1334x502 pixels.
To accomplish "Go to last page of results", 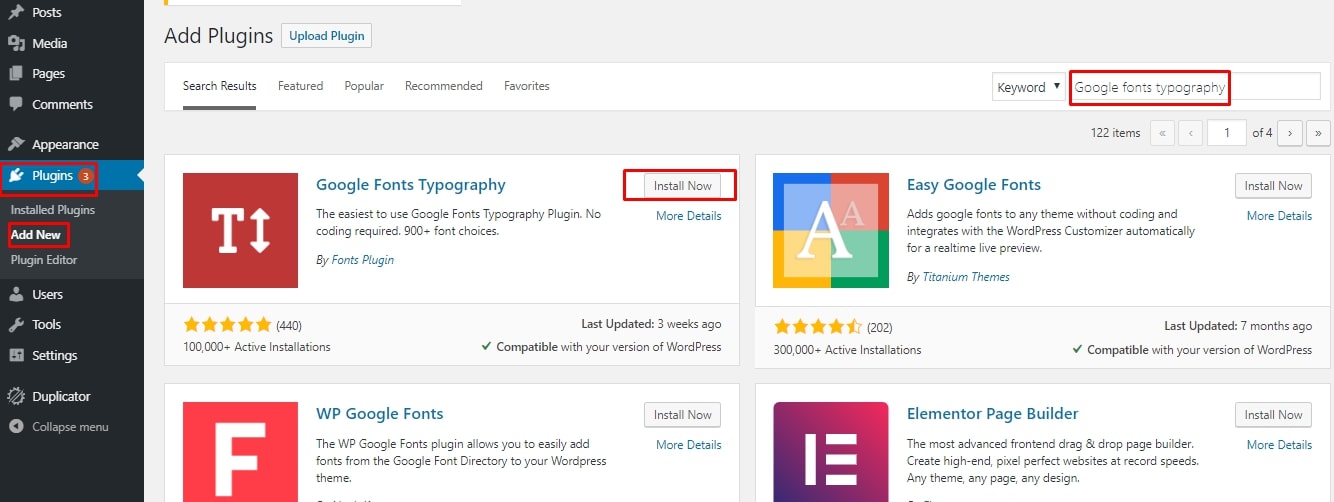I will (x=1318, y=132).
